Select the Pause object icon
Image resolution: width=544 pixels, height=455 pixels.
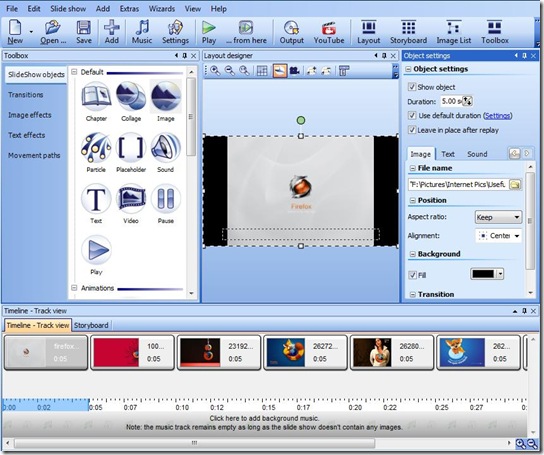click(x=166, y=199)
